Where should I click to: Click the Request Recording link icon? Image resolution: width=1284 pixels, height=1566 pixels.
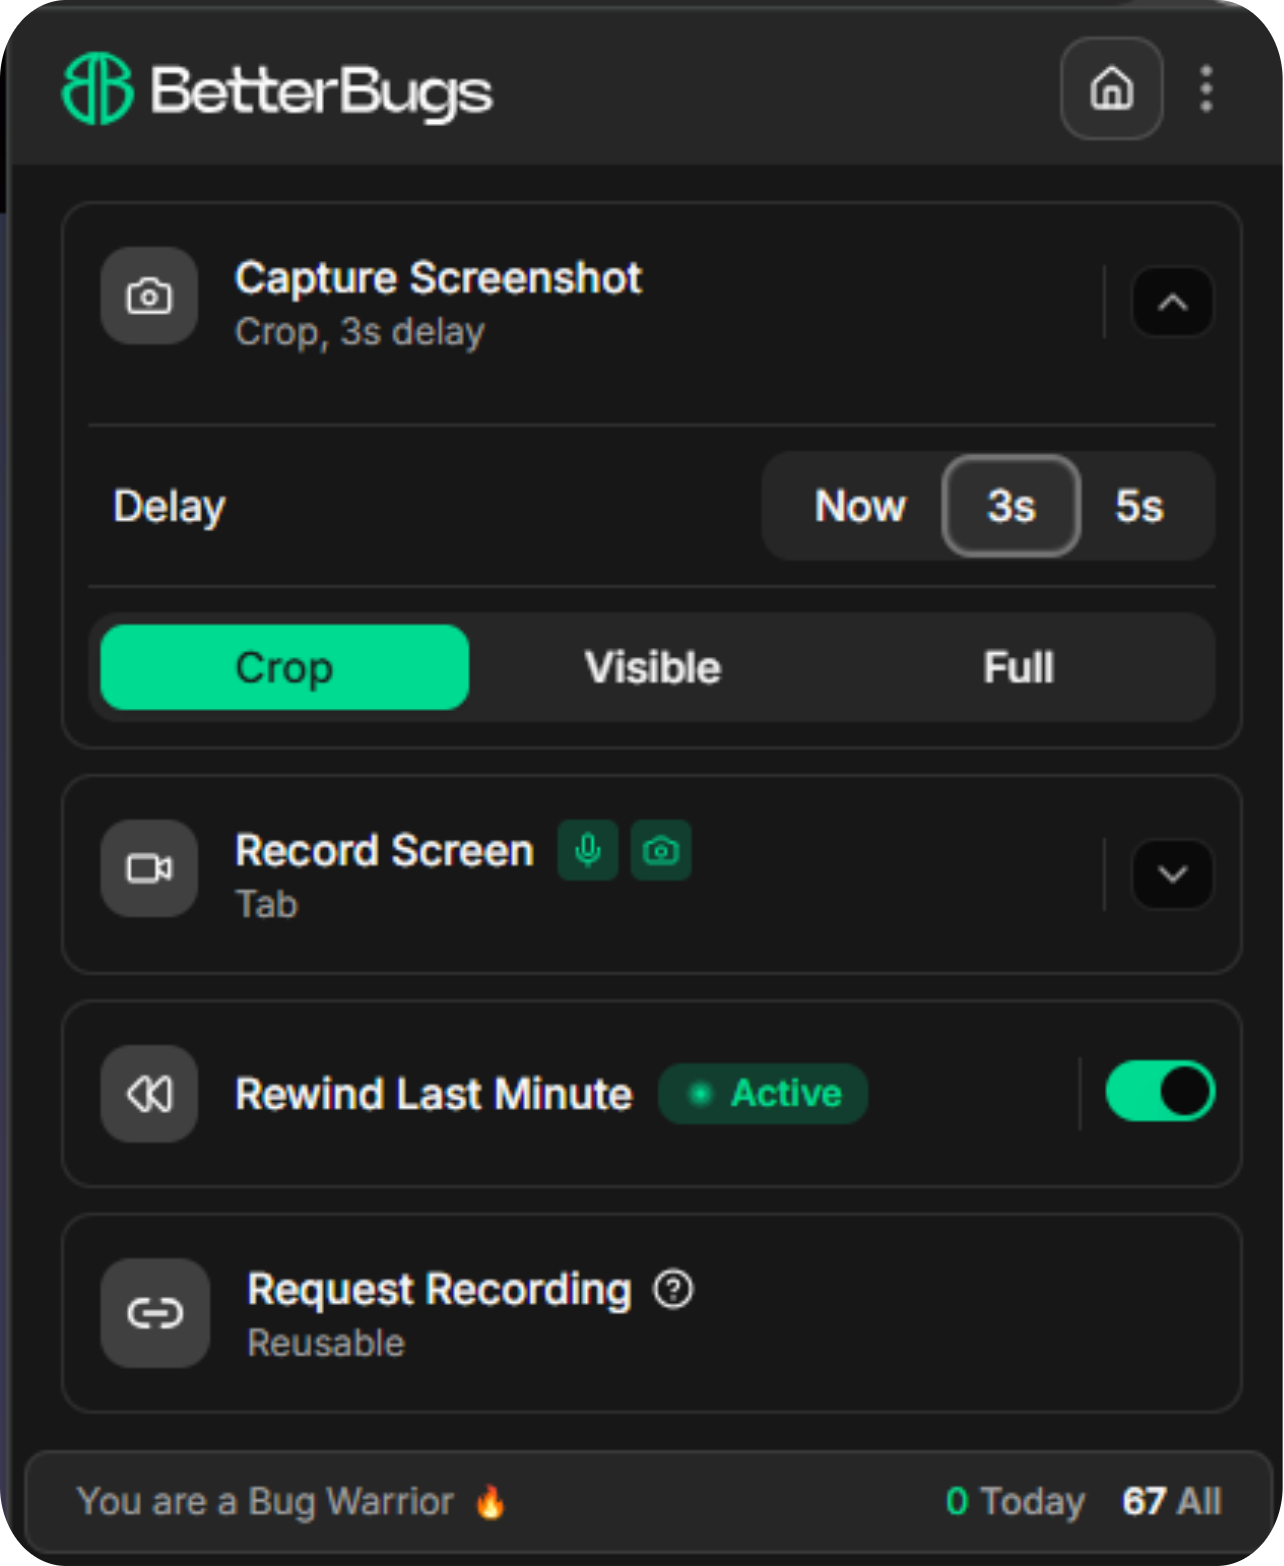coord(155,1313)
